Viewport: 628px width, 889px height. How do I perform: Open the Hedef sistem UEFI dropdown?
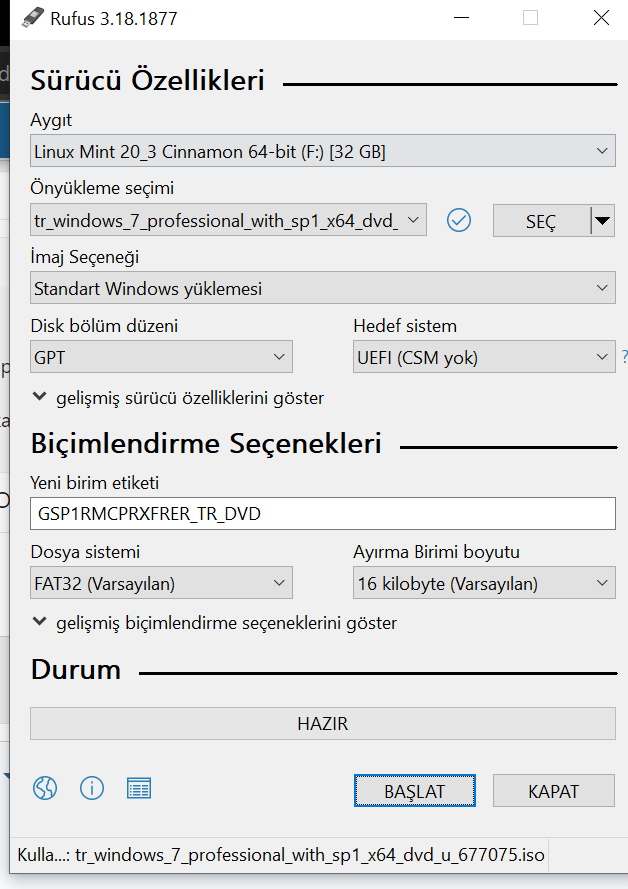click(x=484, y=357)
